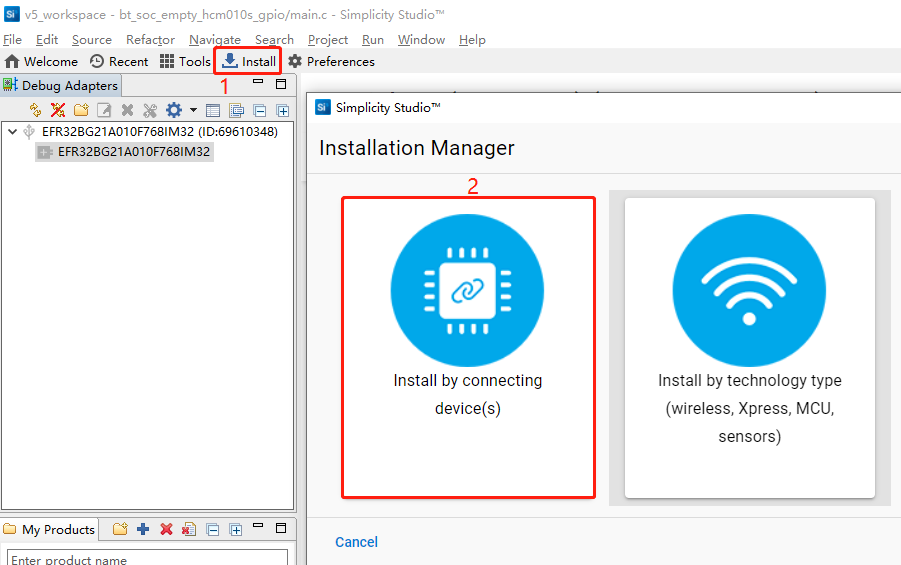Click the Install toolbar button
This screenshot has width=901, height=565.
click(x=249, y=61)
